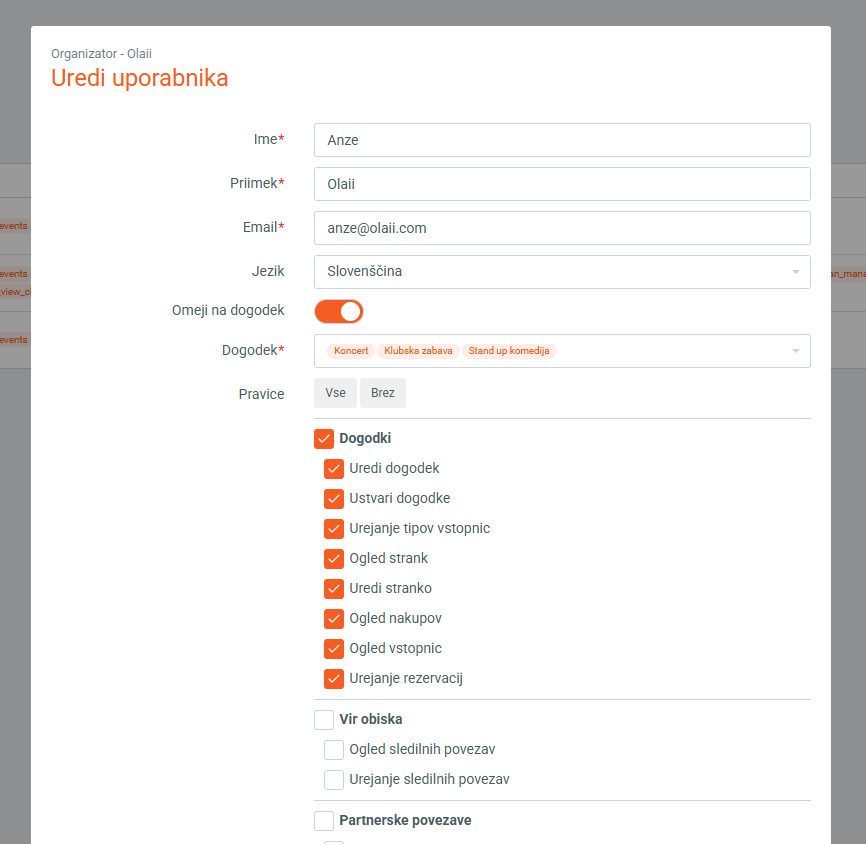866x844 pixels.
Task: Uncheck Ogled nakupov permission
Action: (x=334, y=618)
